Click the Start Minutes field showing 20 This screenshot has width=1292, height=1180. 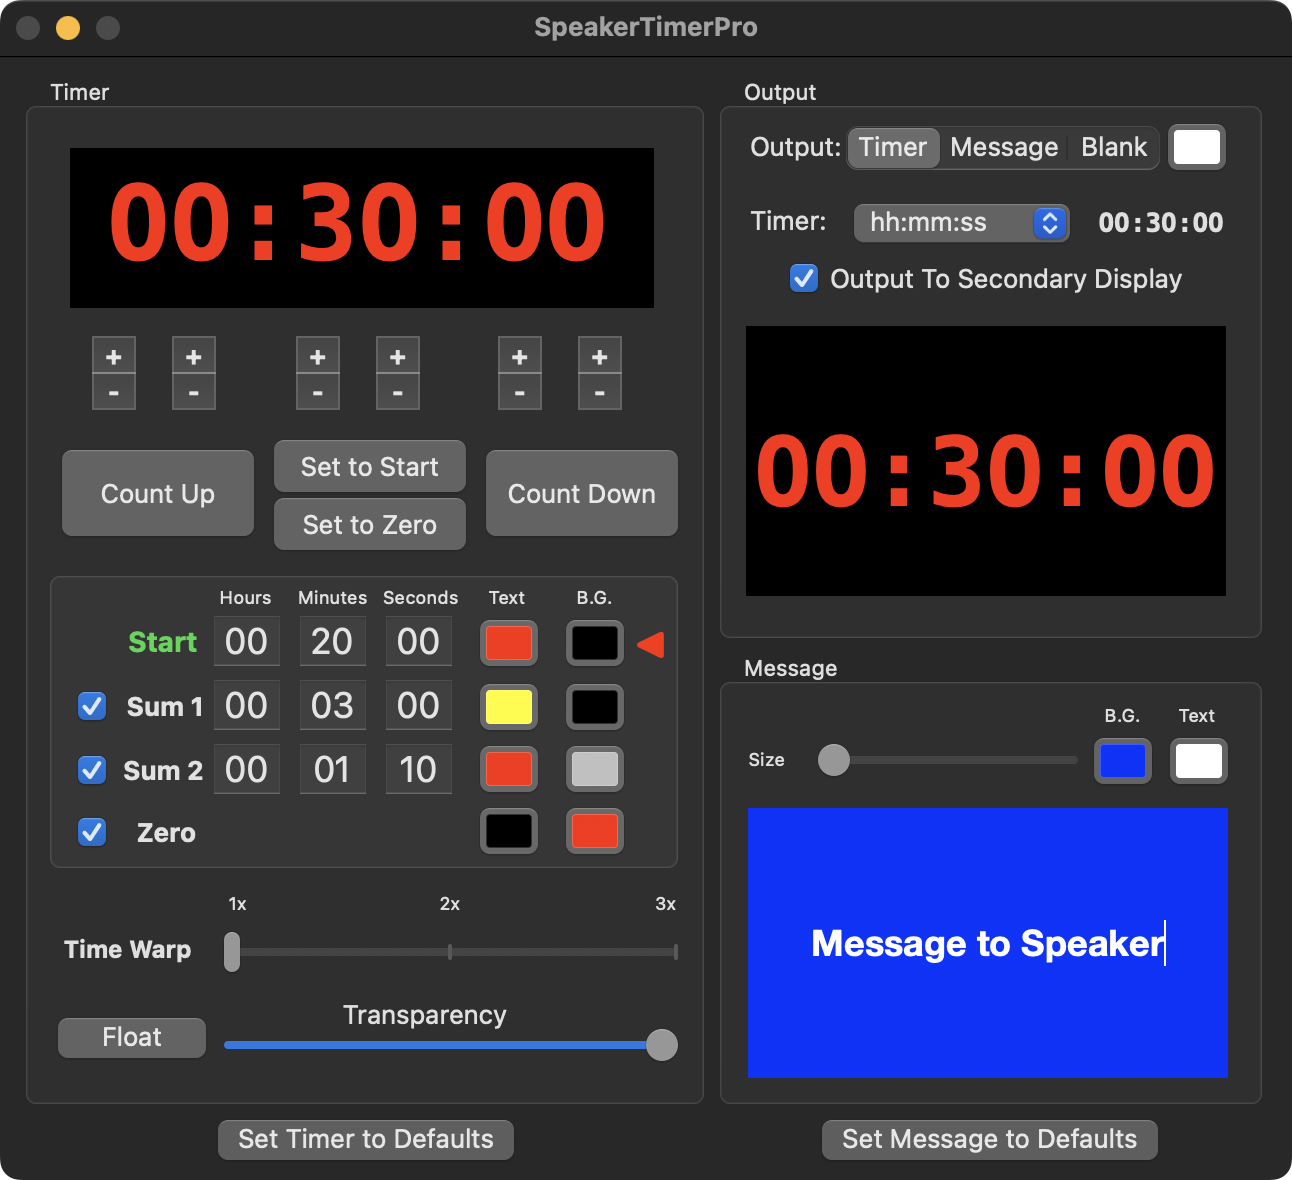[x=332, y=641]
